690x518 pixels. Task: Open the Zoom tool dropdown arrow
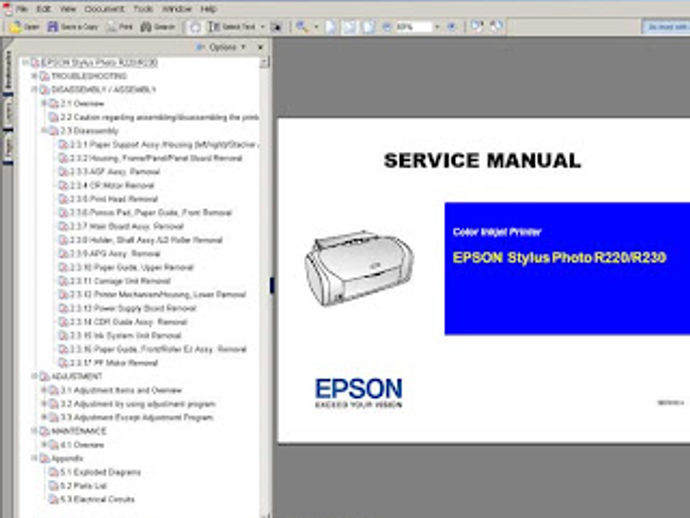316,27
